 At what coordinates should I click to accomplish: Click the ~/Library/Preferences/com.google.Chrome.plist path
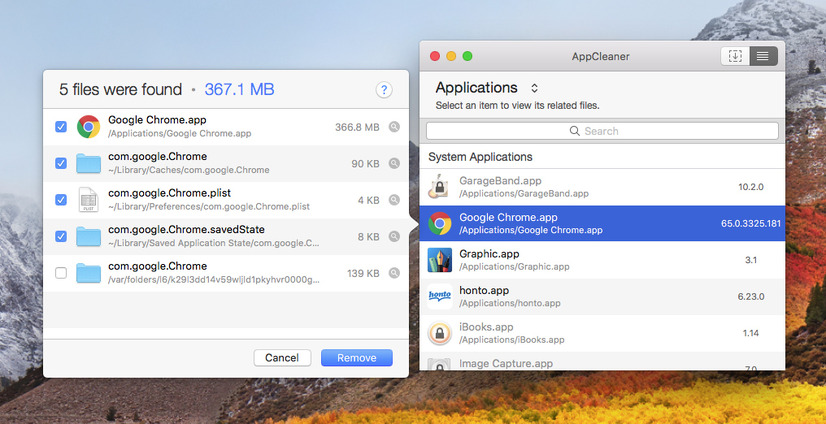click(x=209, y=206)
